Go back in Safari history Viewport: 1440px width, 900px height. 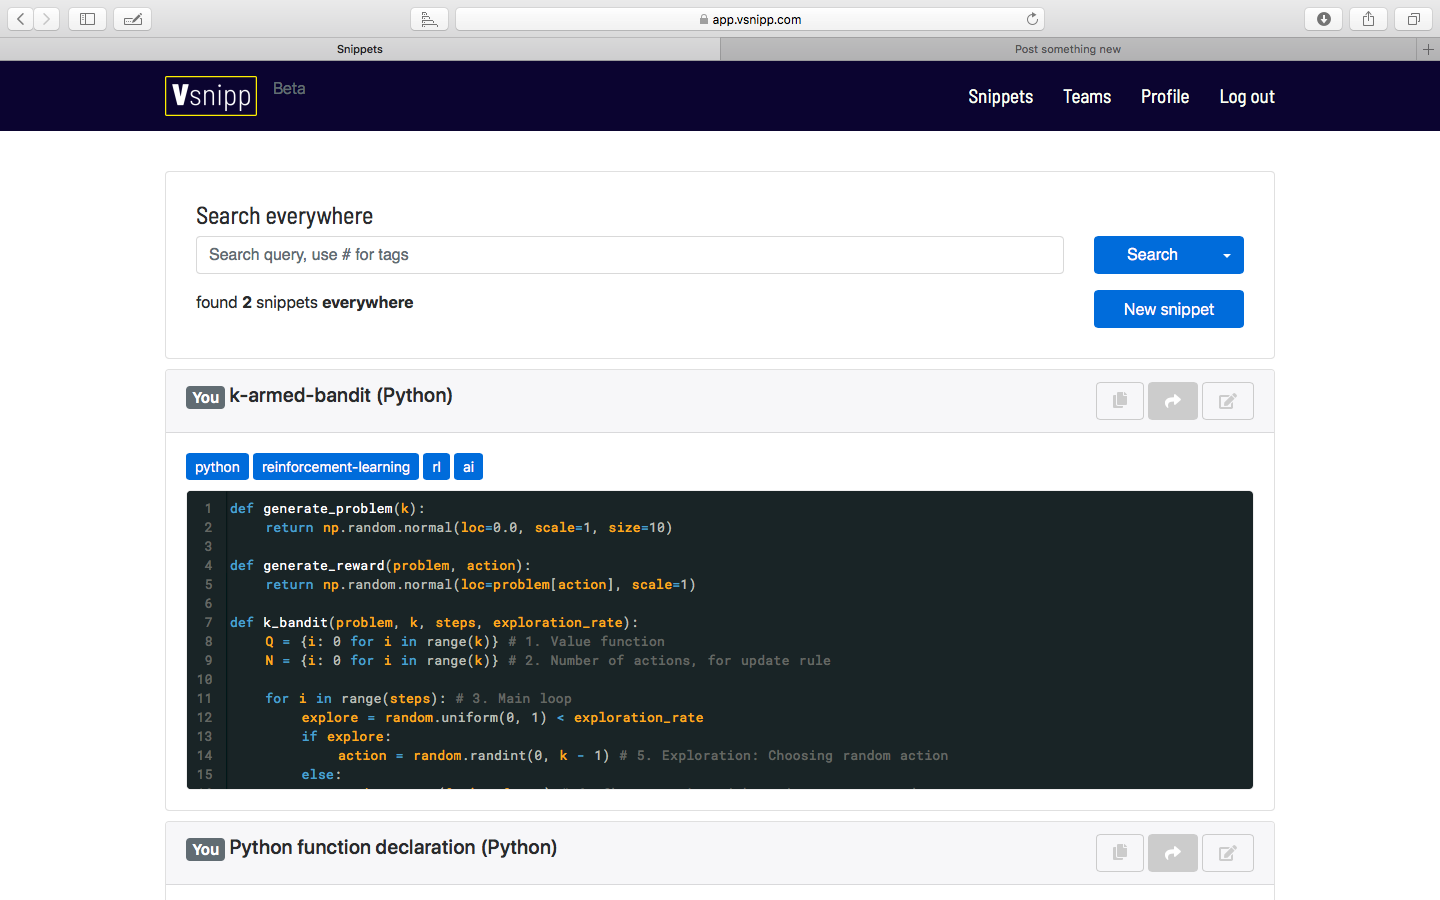pos(20,19)
